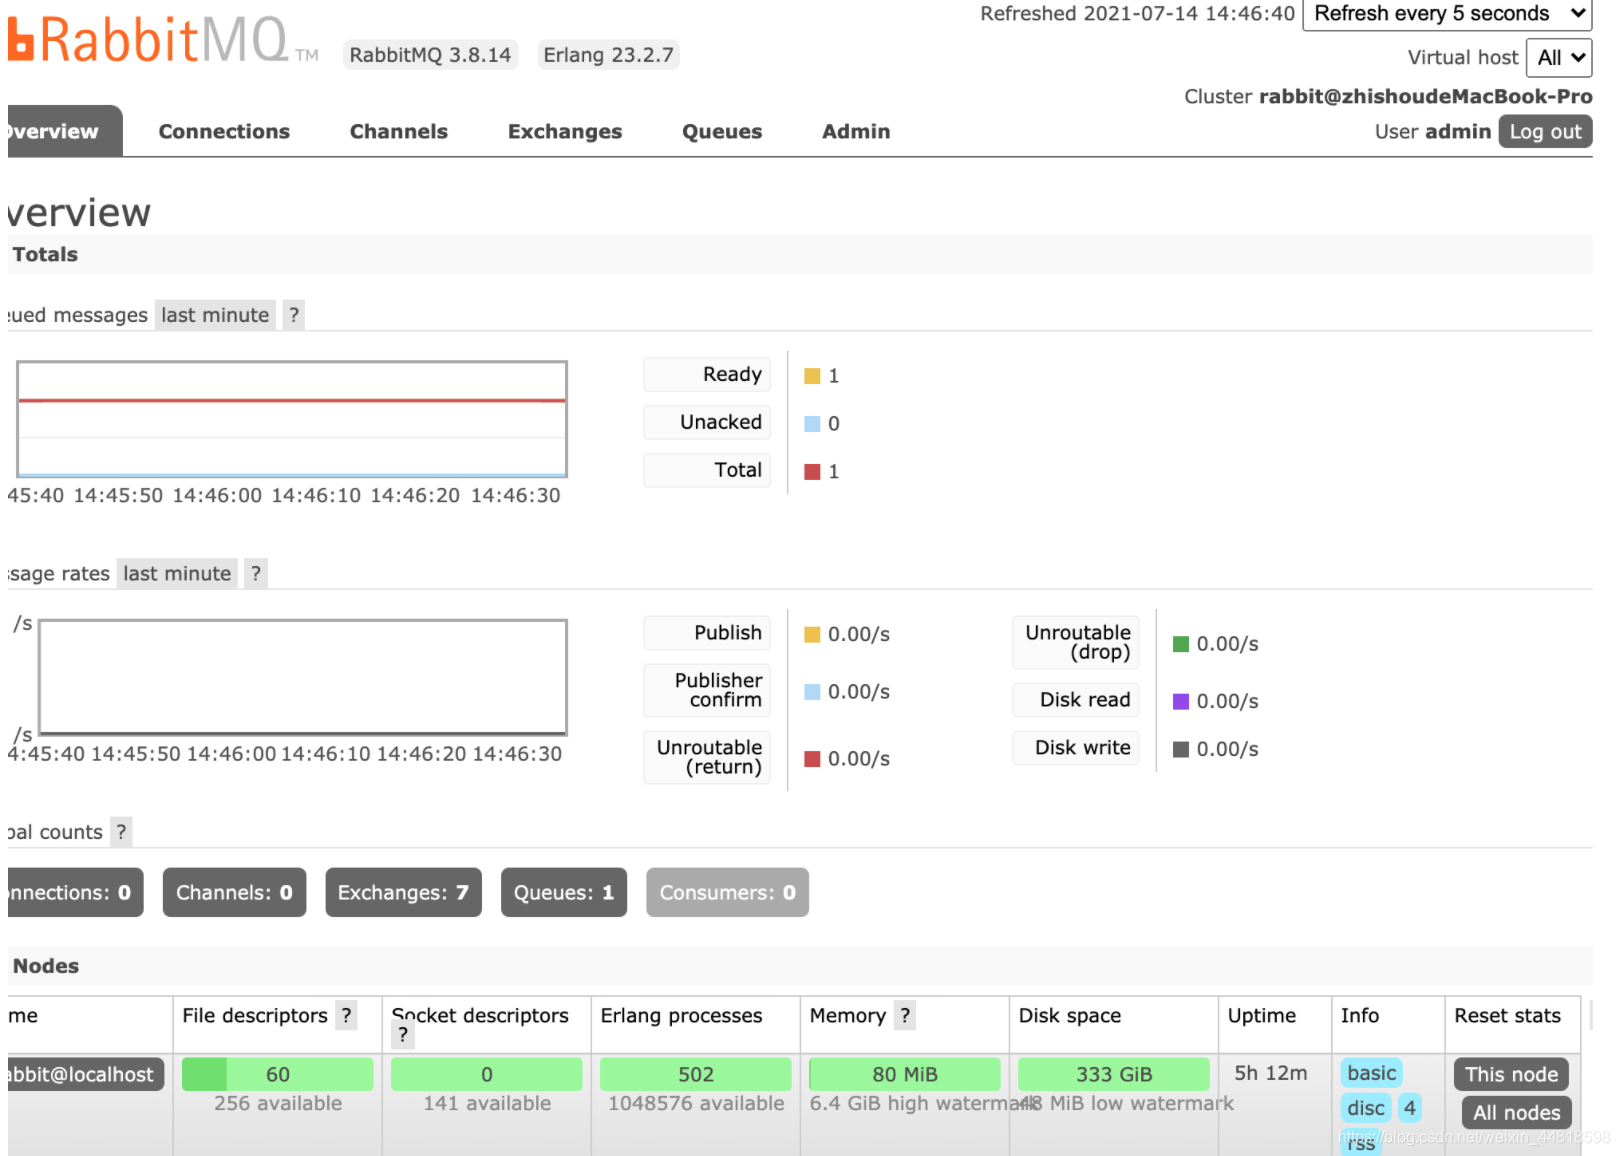Switch to the Admin tab
Image resolution: width=1620 pixels, height=1156 pixels.
pos(856,131)
